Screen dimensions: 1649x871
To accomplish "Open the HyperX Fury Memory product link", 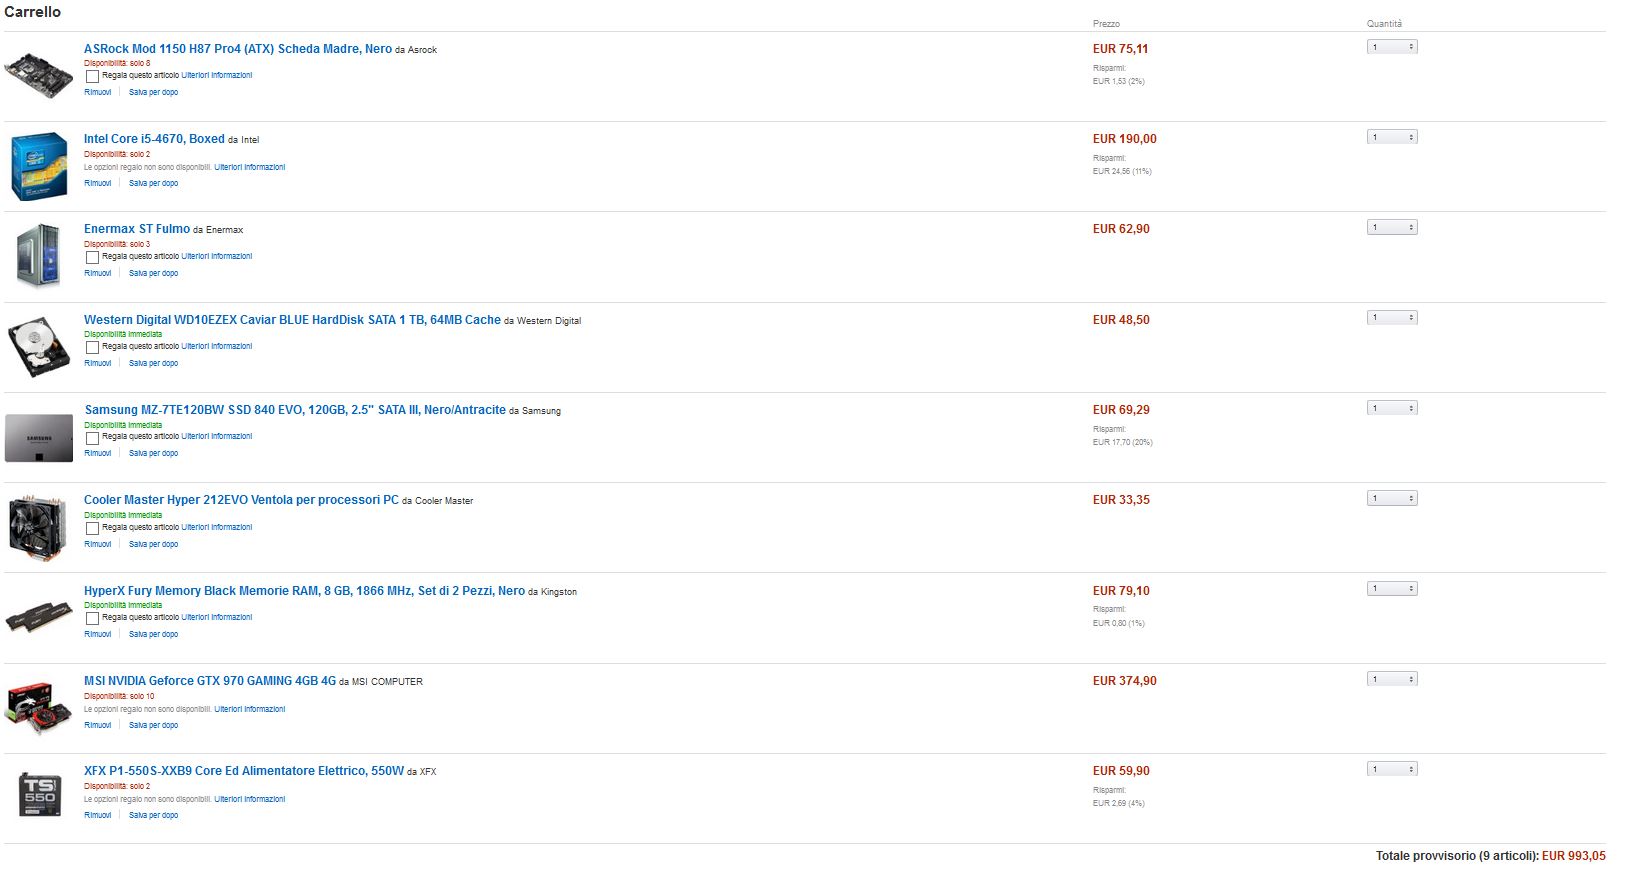I will [304, 591].
